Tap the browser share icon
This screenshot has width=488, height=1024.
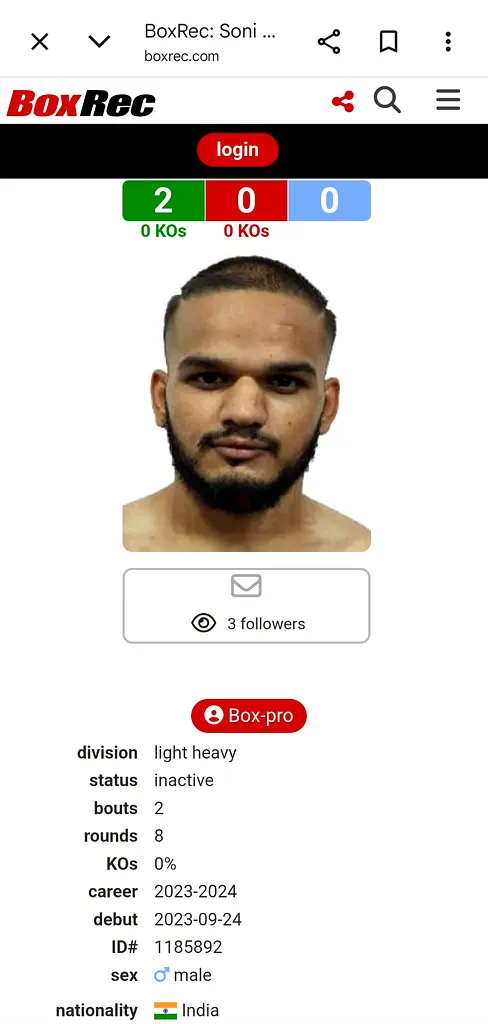coord(329,42)
